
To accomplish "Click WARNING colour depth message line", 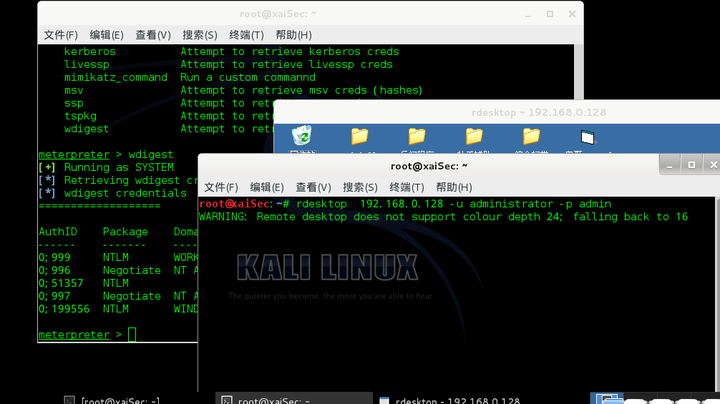I will point(444,217).
